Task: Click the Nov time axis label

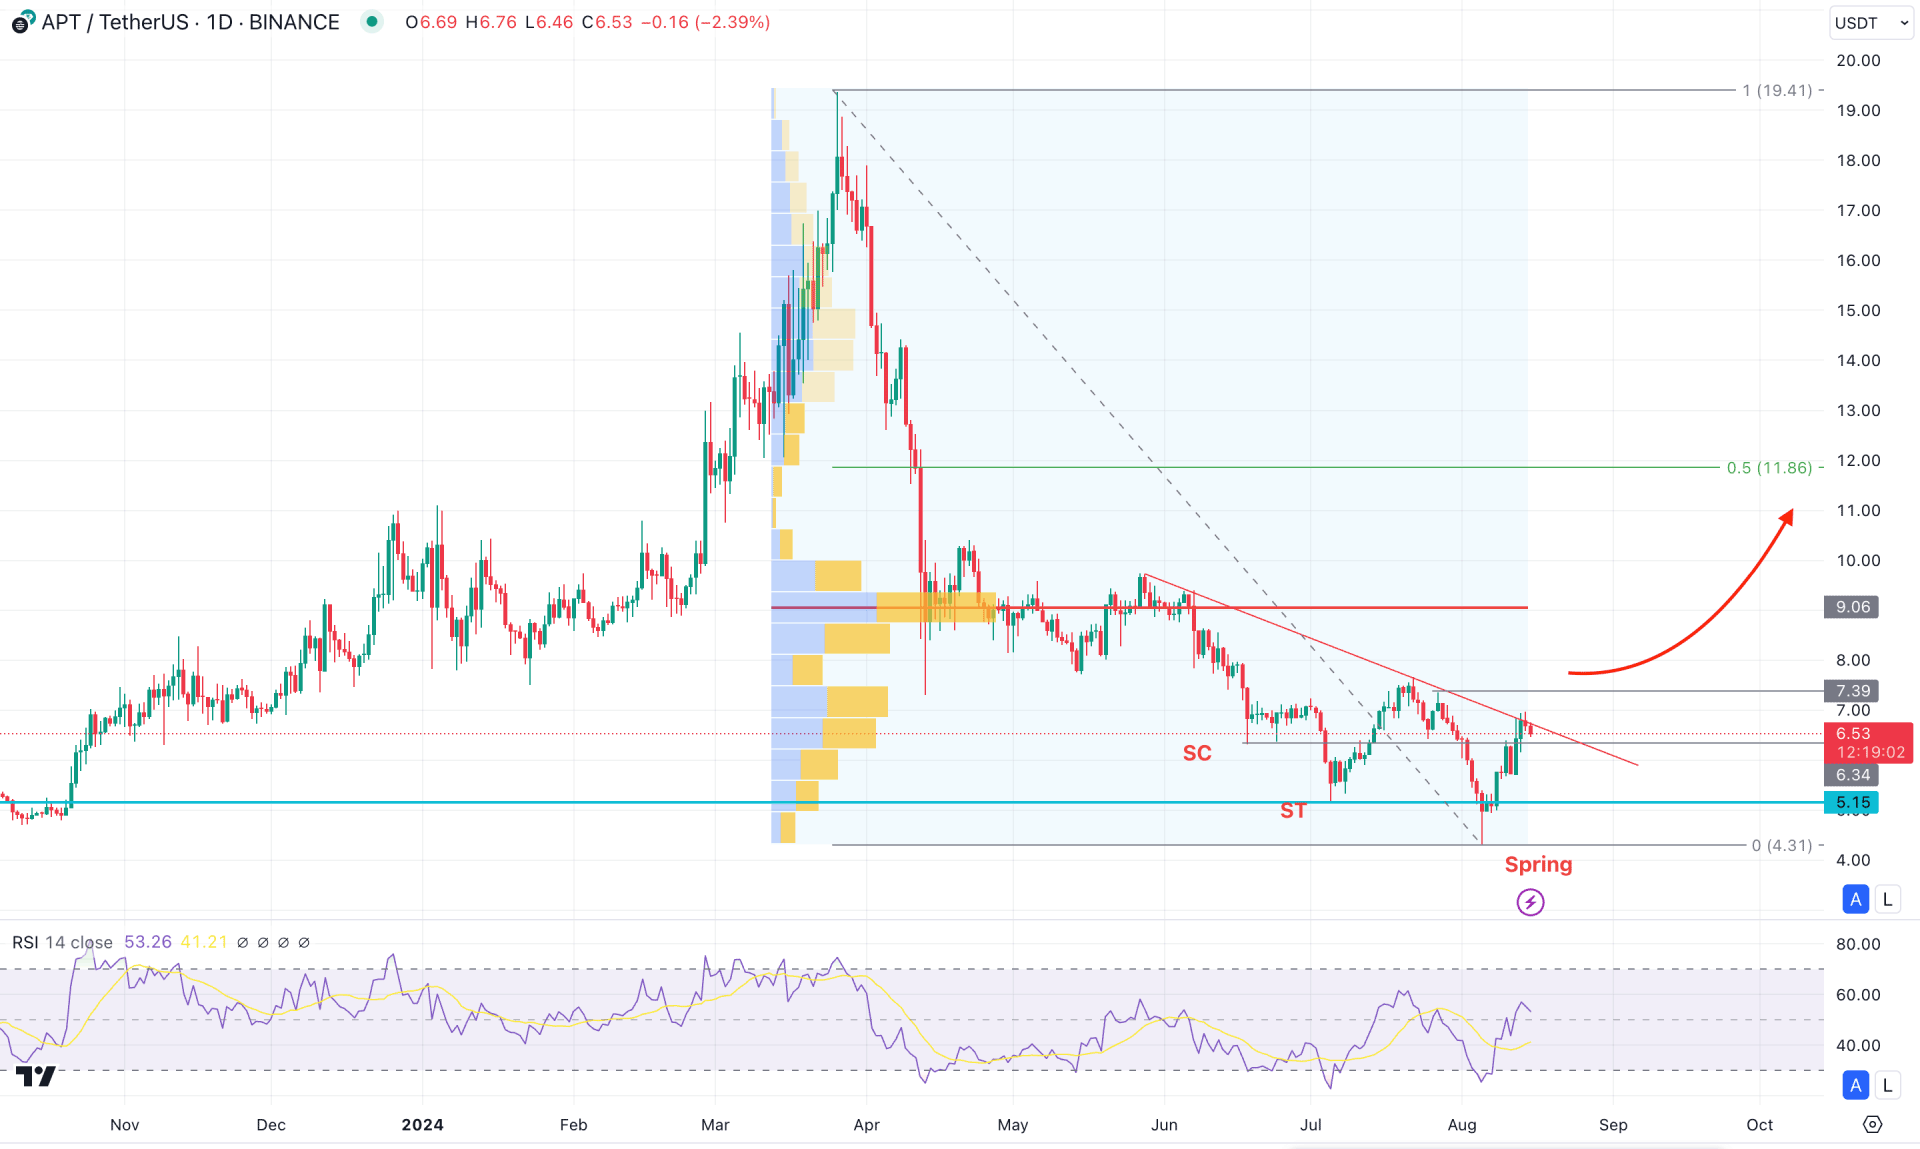Action: (x=124, y=1125)
